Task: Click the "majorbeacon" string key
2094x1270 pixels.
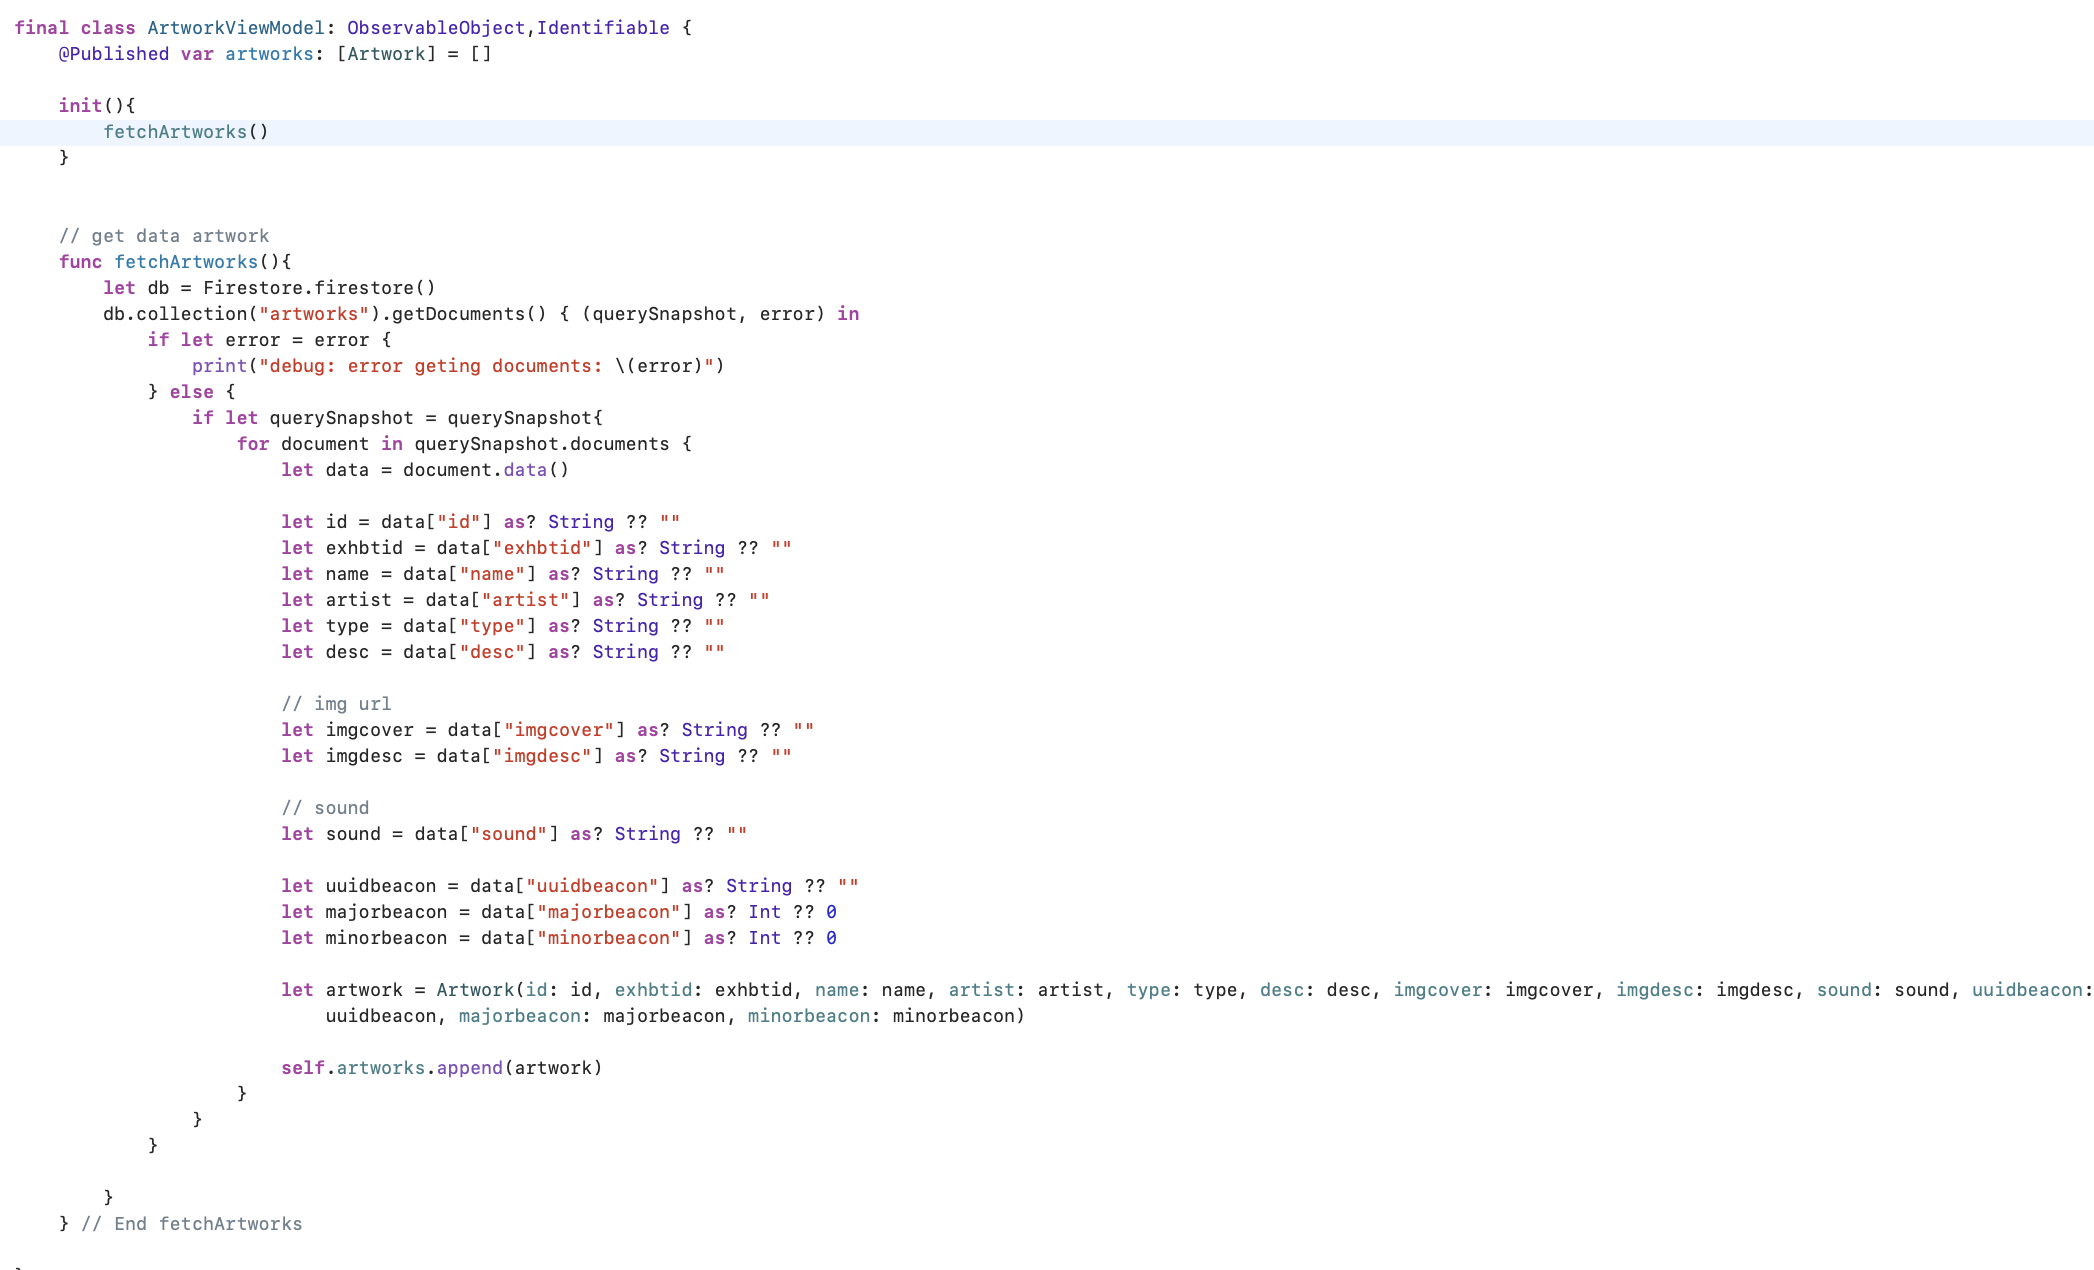Action: 608,912
